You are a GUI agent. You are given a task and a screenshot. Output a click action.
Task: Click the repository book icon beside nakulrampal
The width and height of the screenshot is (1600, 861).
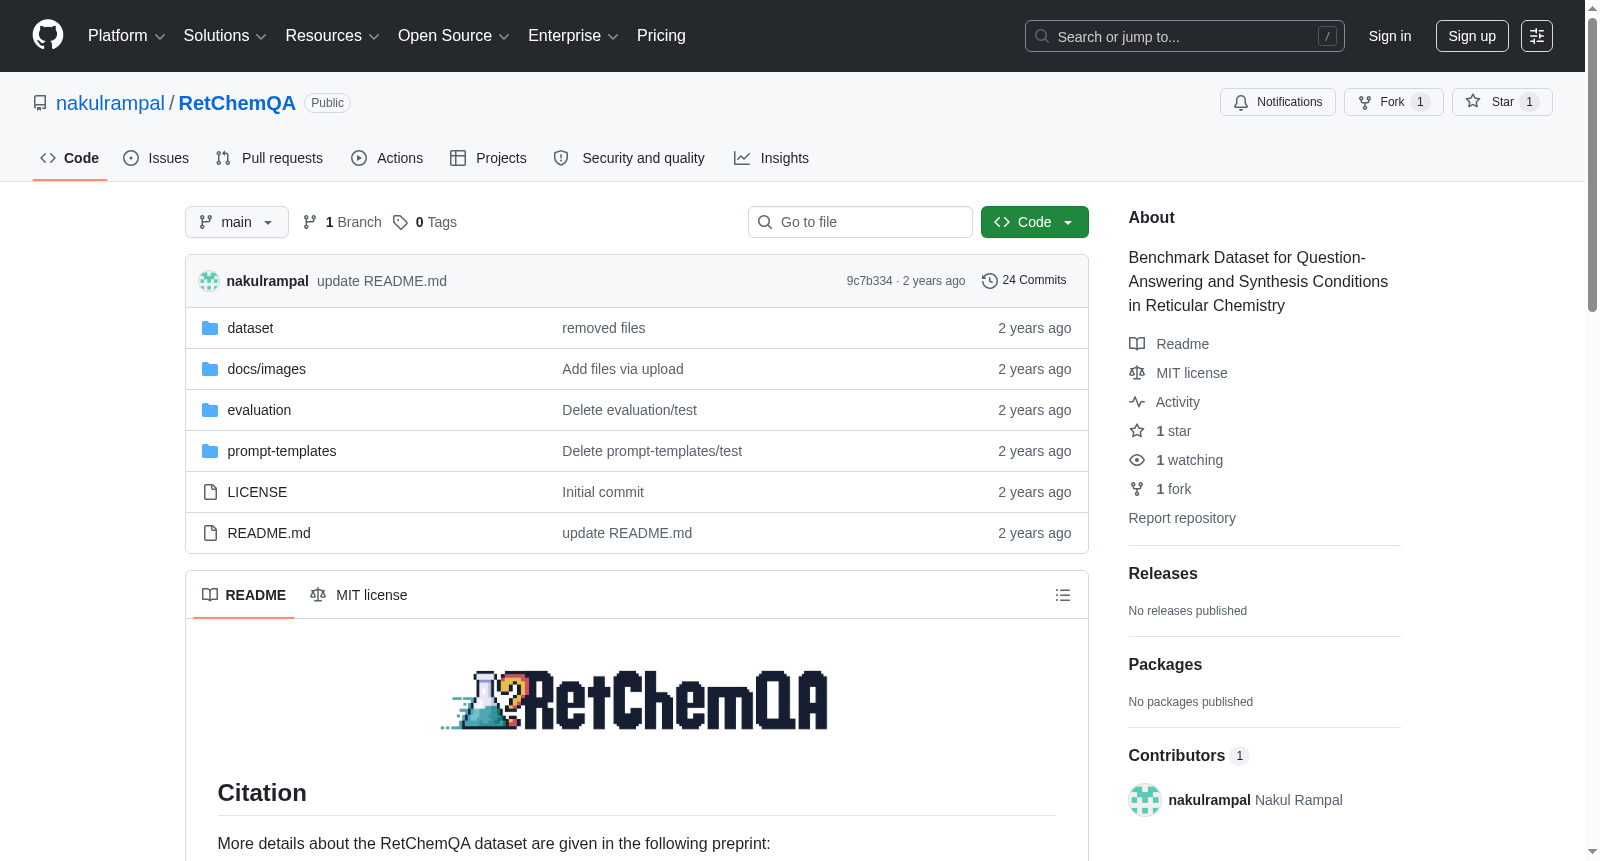pos(40,103)
